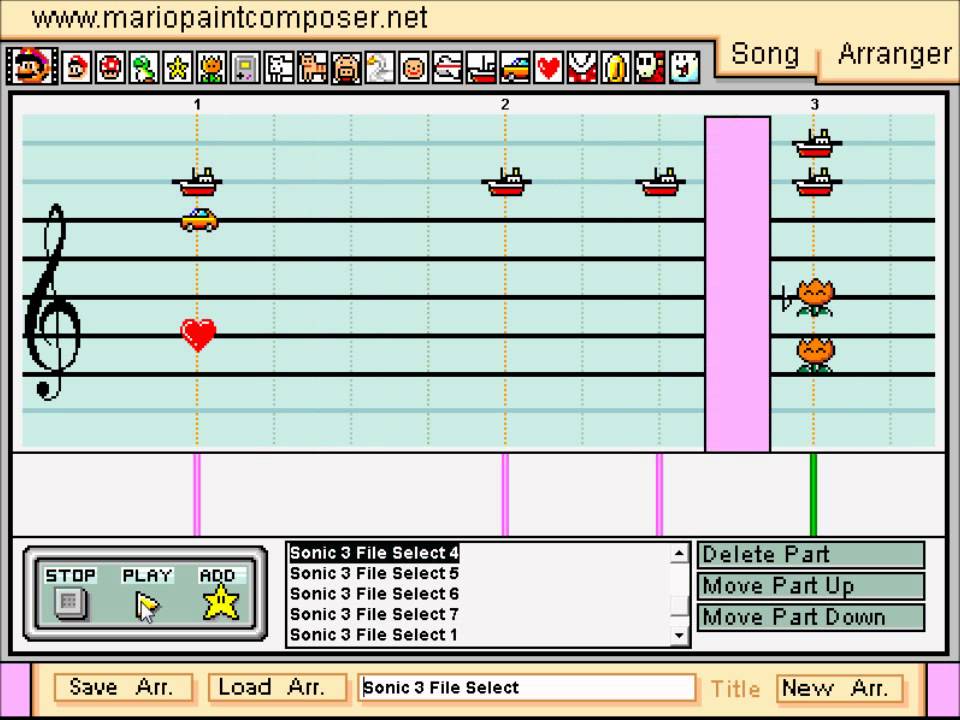Viewport: 960px width, 720px height.
Task: Click measure number 1 above staff
Action: click(x=197, y=105)
